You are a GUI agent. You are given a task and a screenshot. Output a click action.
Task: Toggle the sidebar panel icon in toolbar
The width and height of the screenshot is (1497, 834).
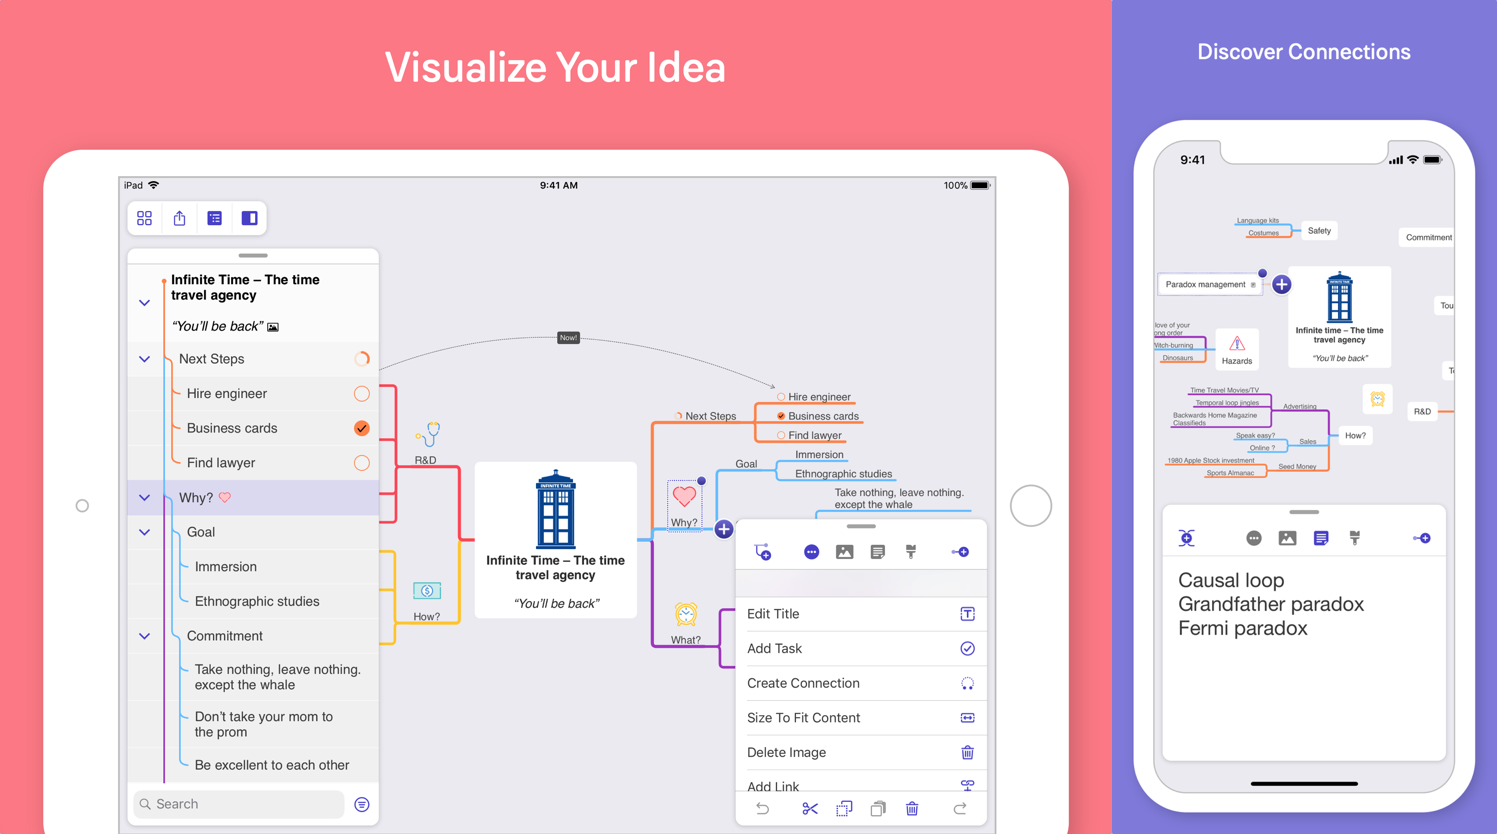click(x=249, y=217)
